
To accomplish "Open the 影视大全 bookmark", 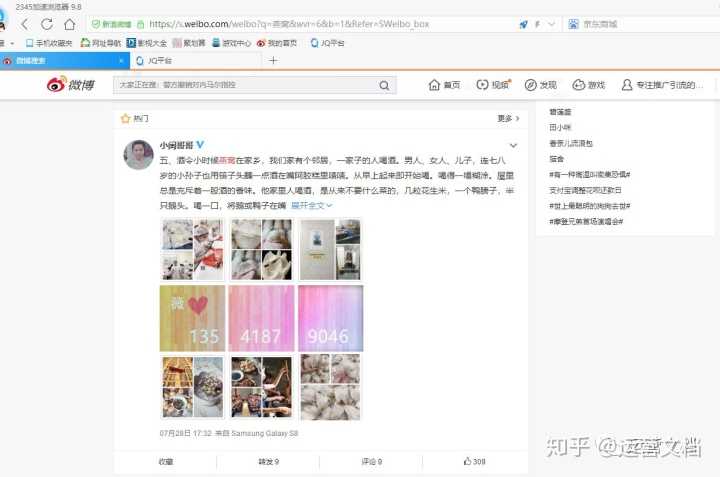I will (x=146, y=43).
